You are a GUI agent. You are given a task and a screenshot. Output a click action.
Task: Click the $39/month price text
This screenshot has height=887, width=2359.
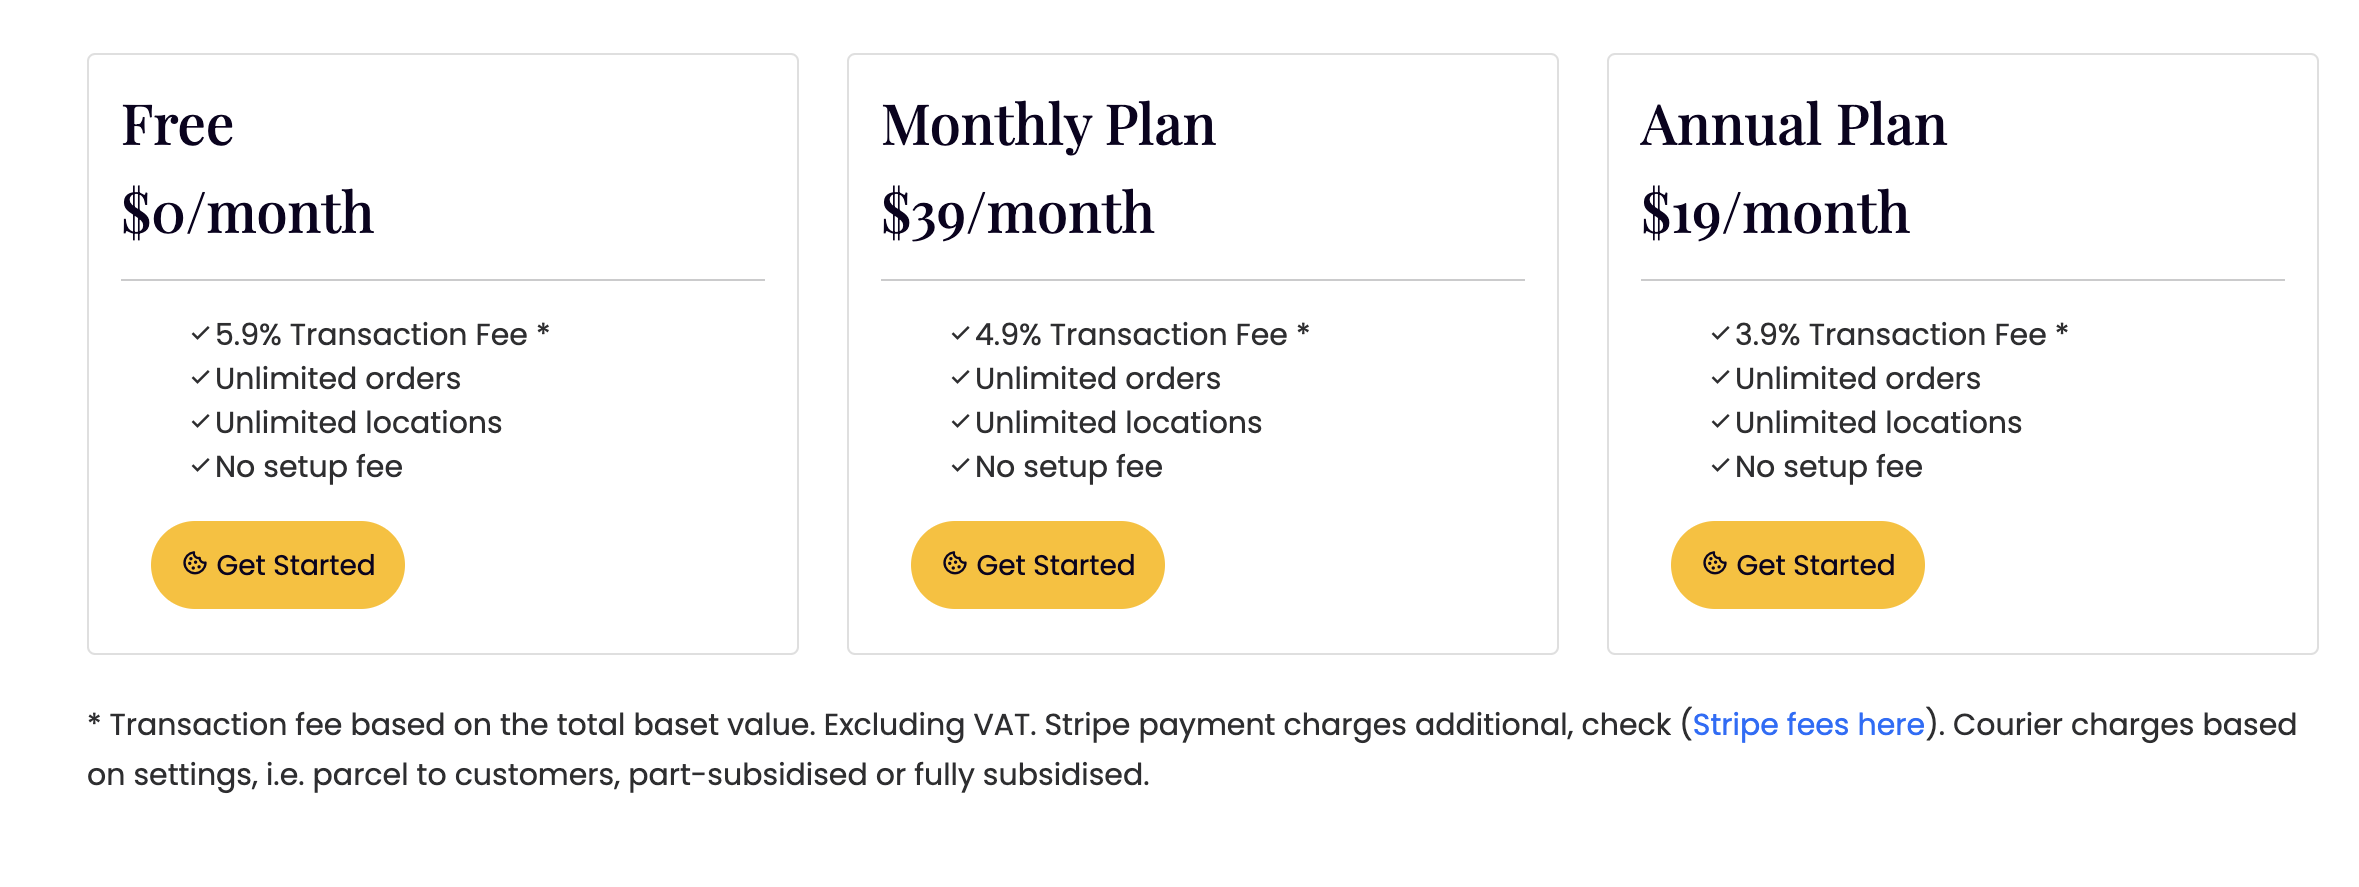tap(1018, 213)
